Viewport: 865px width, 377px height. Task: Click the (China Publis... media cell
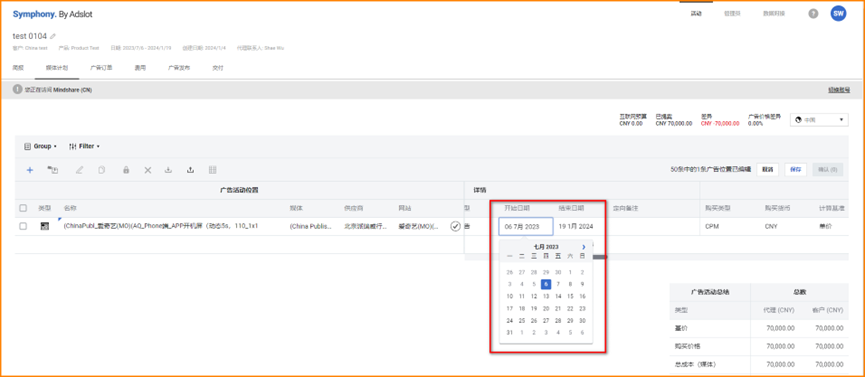pyautogui.click(x=310, y=226)
